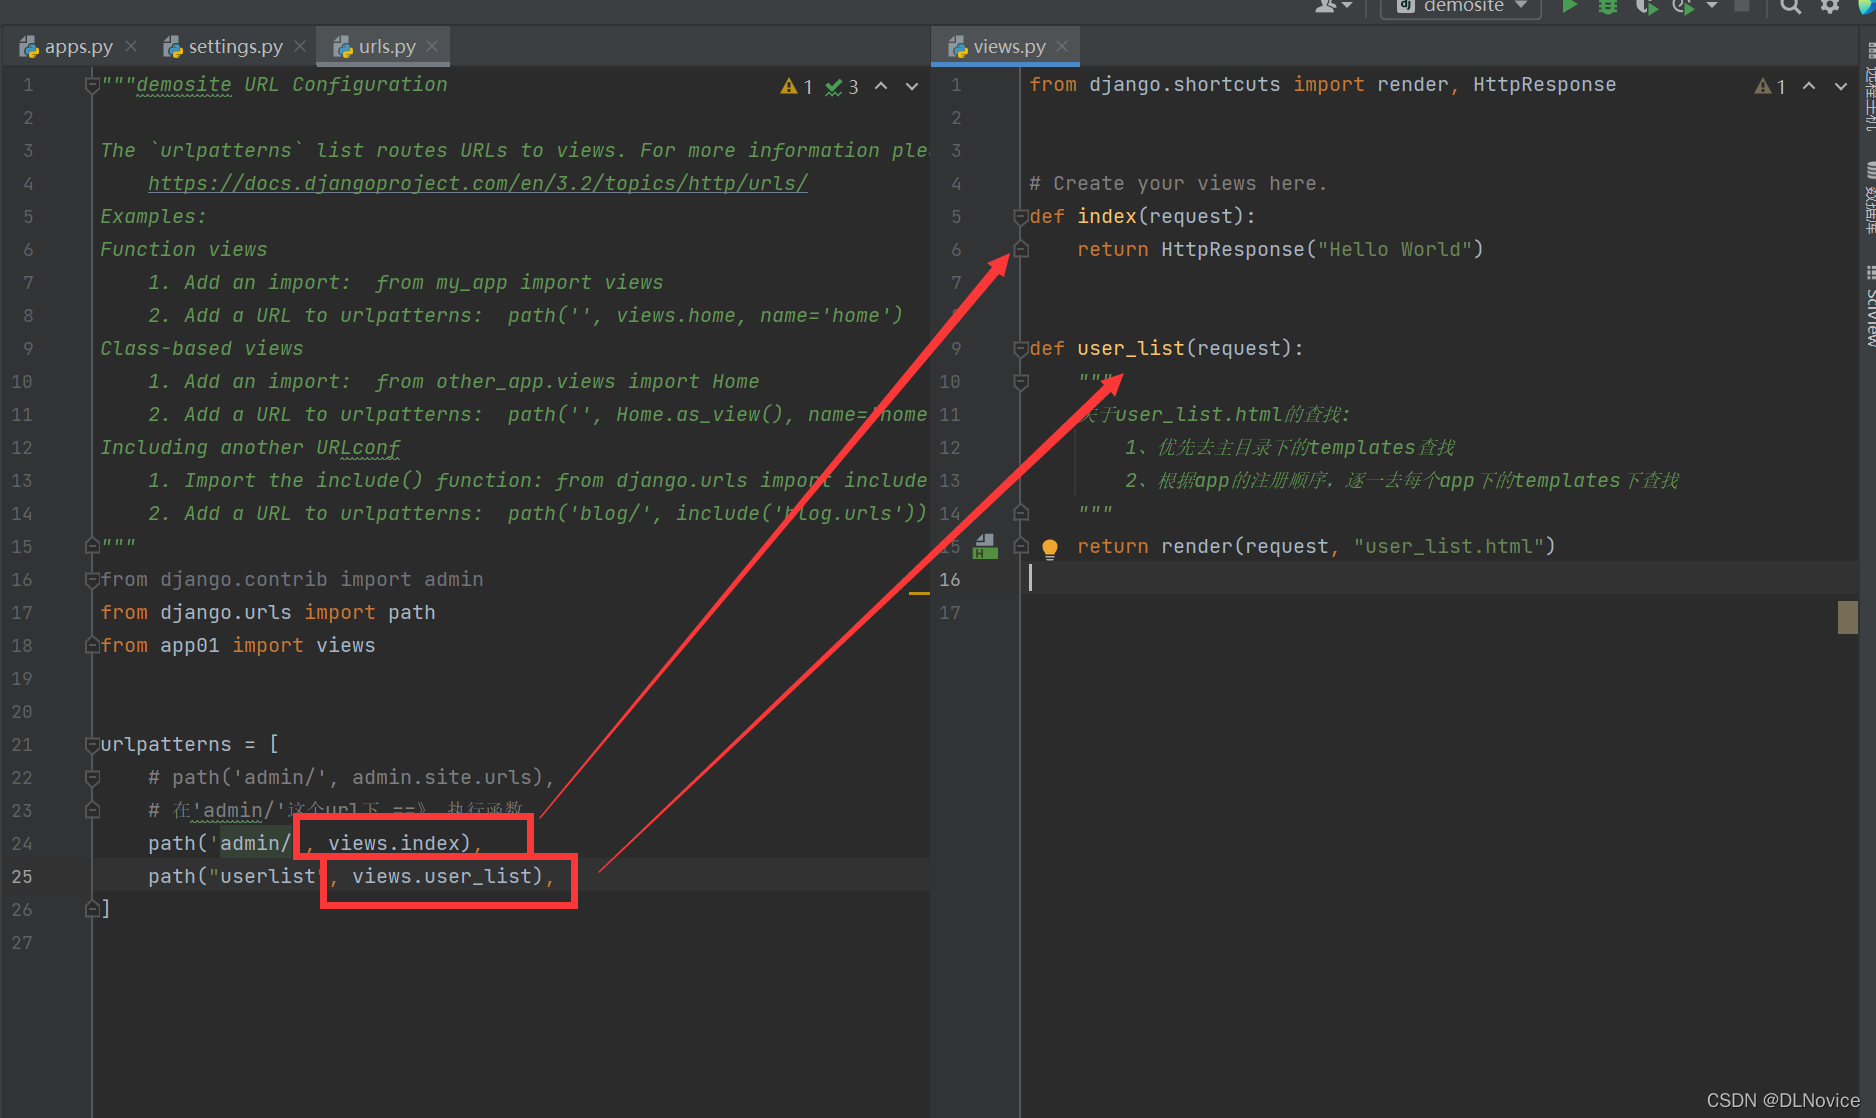The width and height of the screenshot is (1876, 1118).
Task: Click the gray stop icon
Action: click(x=1742, y=6)
